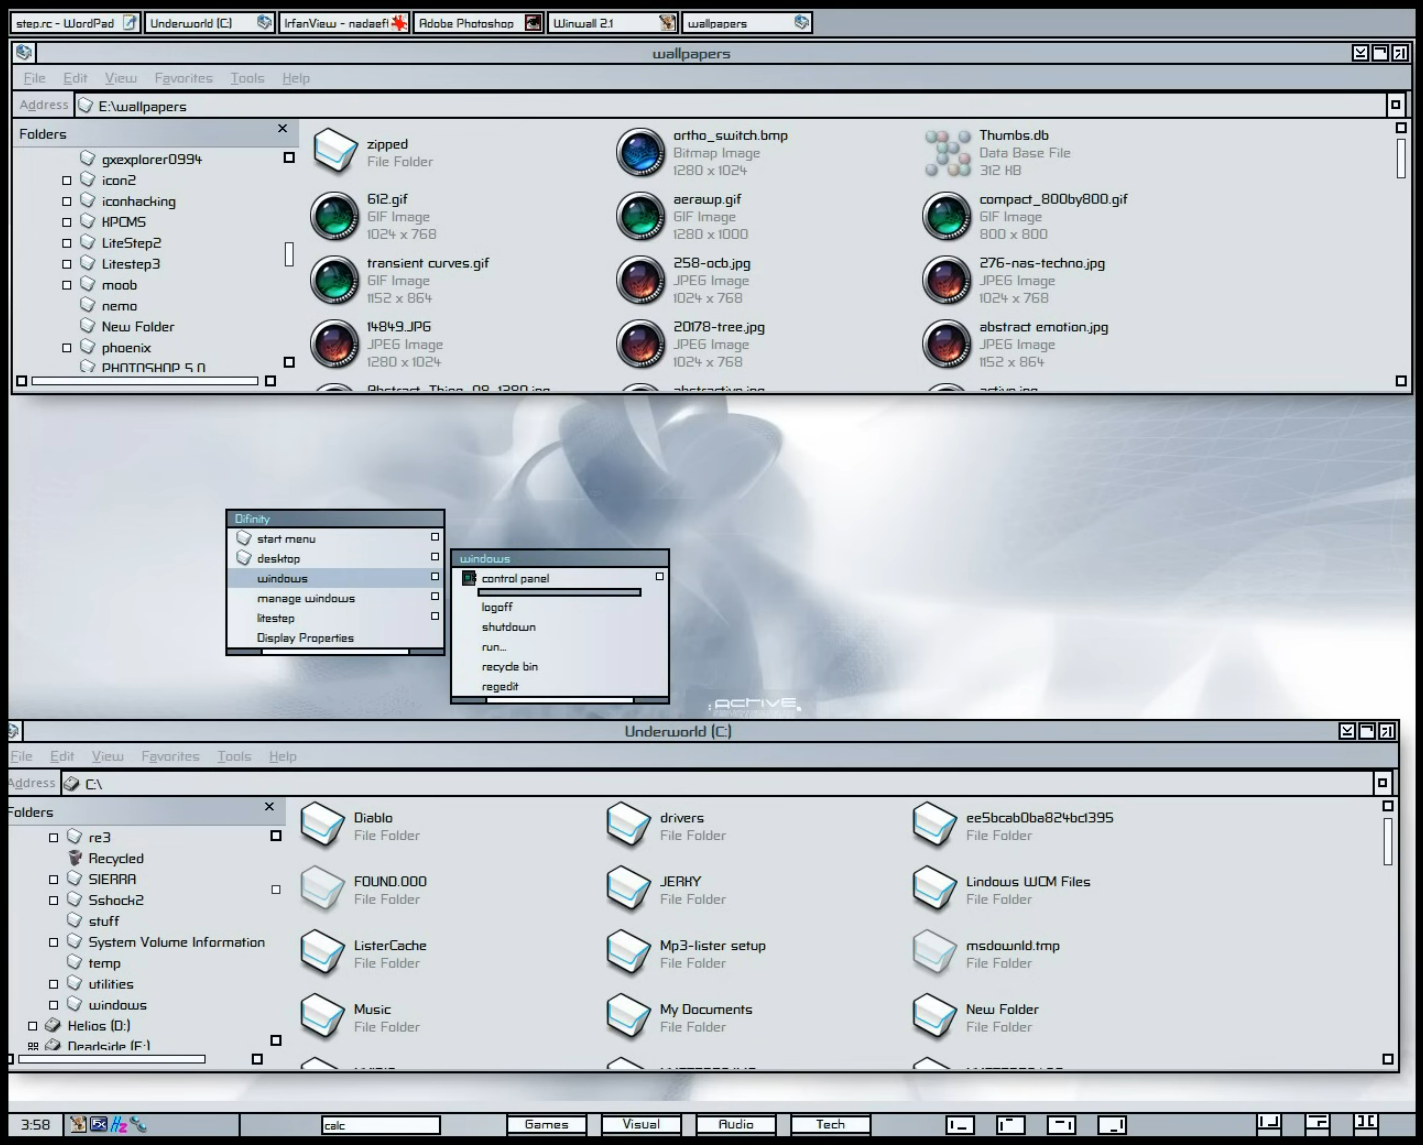This screenshot has width=1423, height=1145.
Task: Click wallpapers folder tree scrollbar thumb
Action: (x=289, y=255)
